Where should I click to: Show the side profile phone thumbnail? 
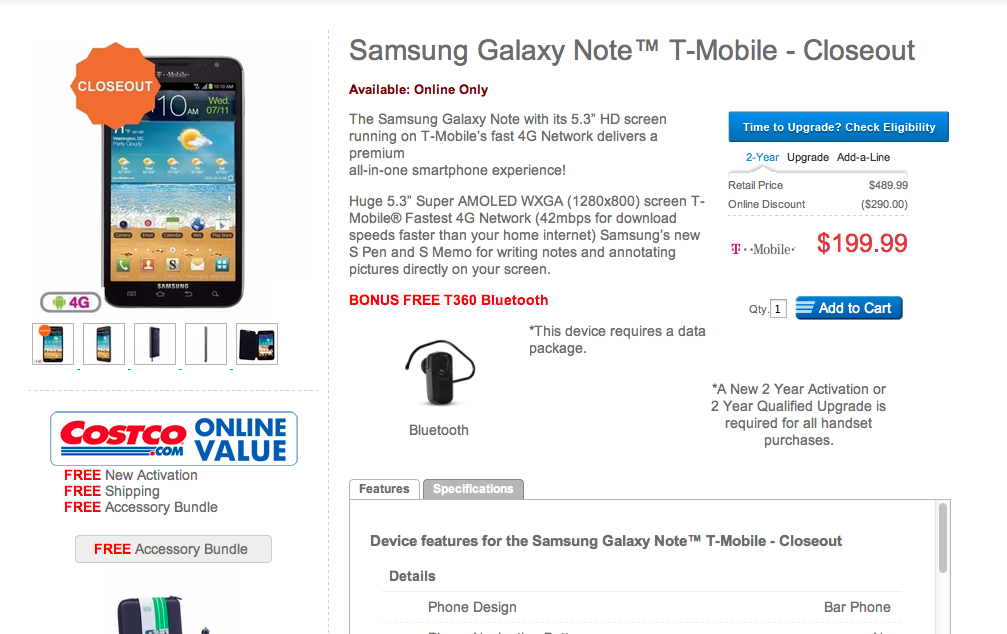coord(206,344)
